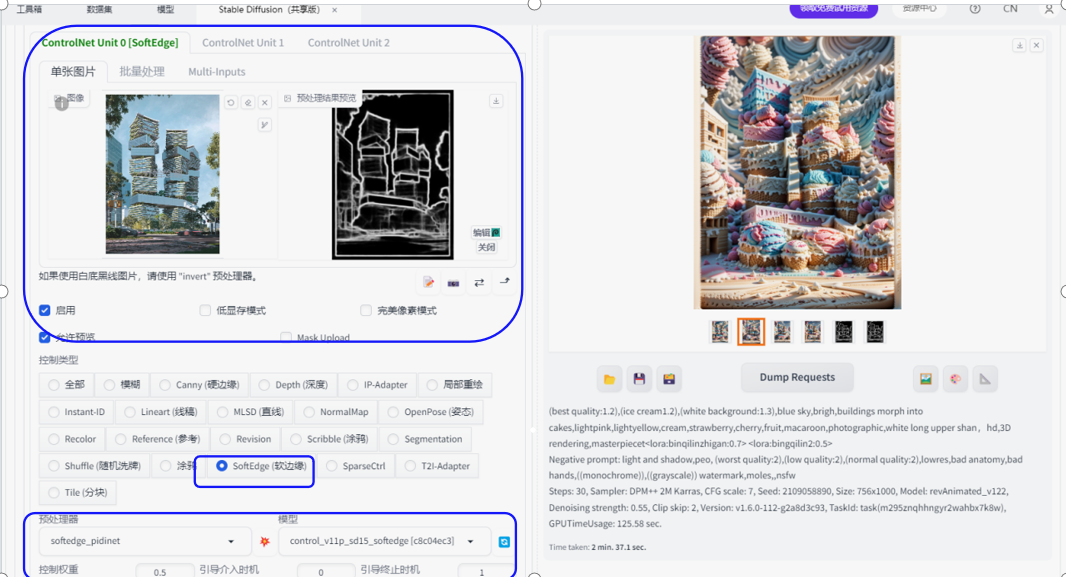Click the upward arrow send-dimensions icon

point(504,281)
